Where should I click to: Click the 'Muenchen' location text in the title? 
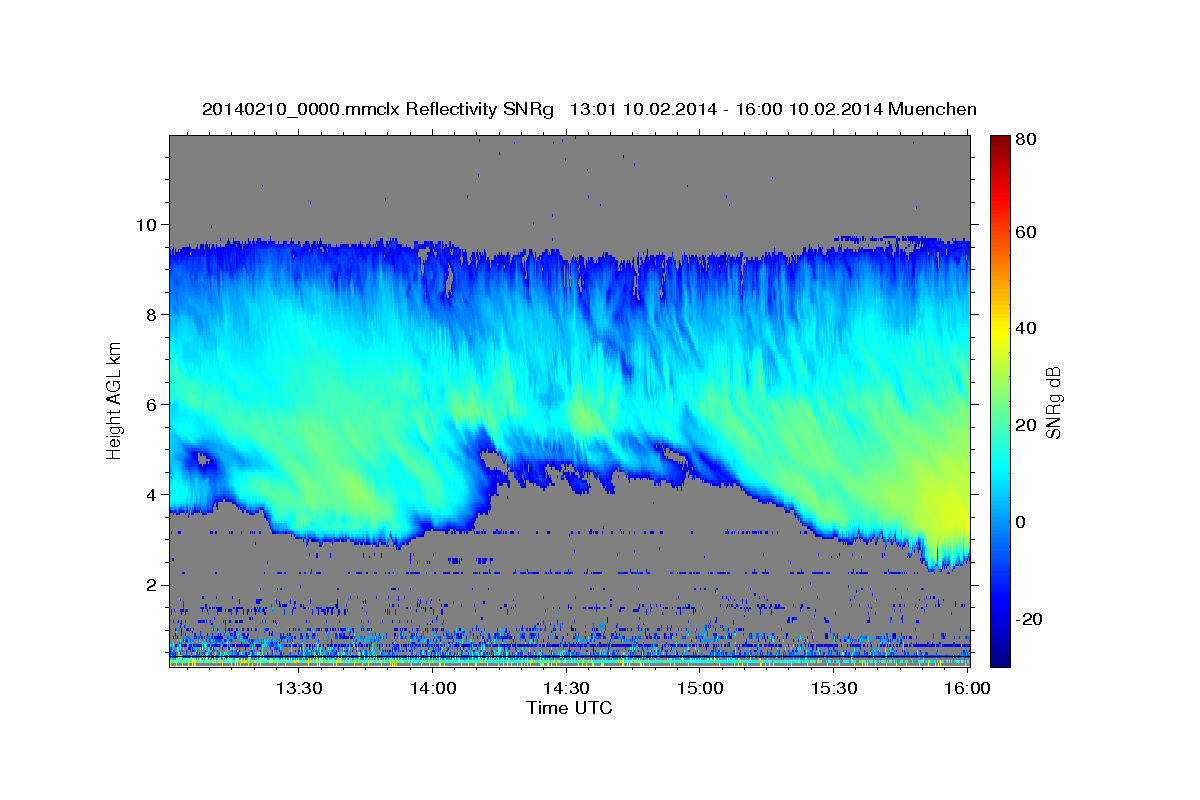[931, 109]
